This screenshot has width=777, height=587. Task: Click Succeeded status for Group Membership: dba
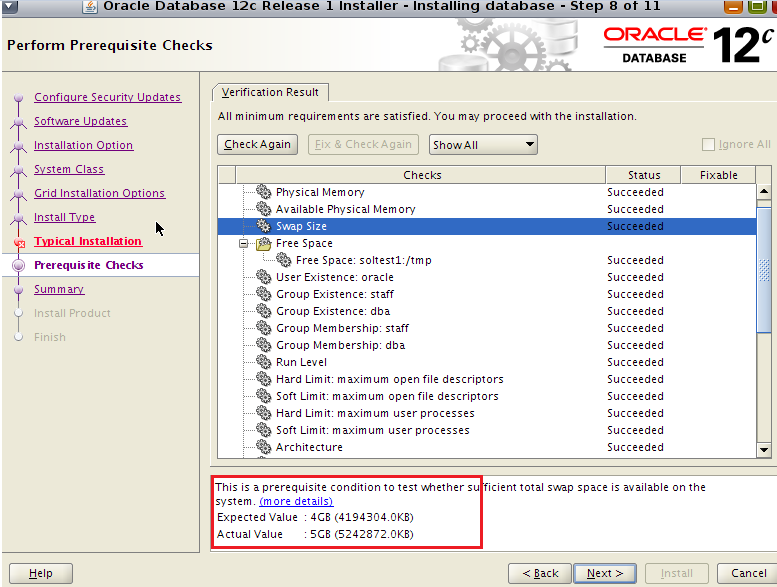click(x=635, y=345)
